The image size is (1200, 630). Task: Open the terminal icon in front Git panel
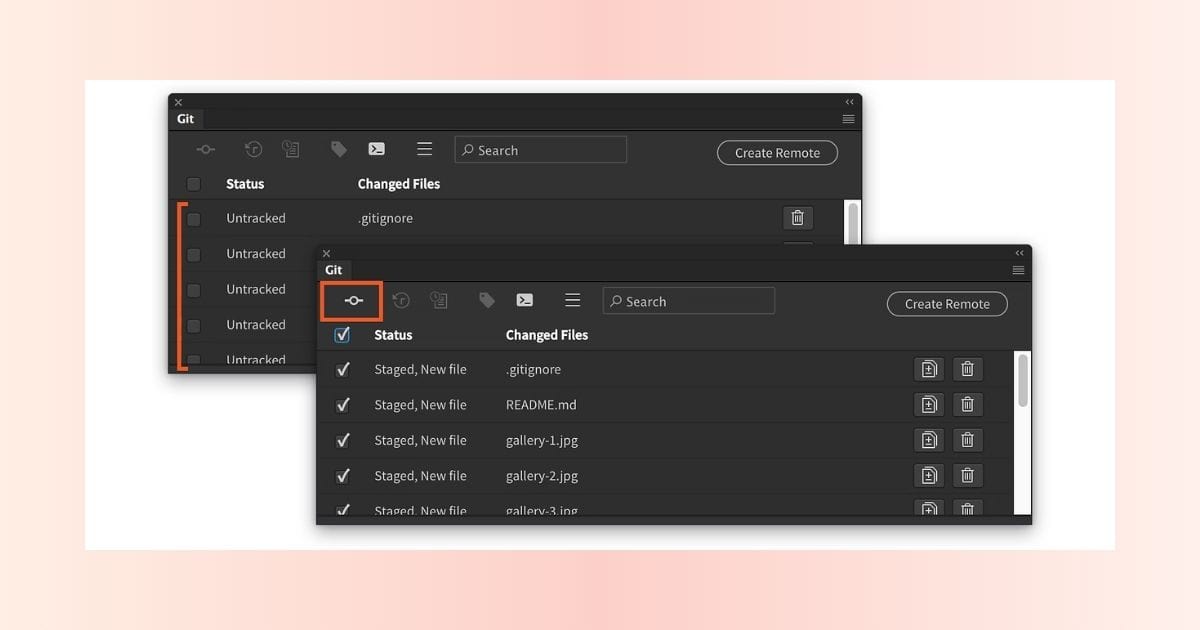point(524,300)
